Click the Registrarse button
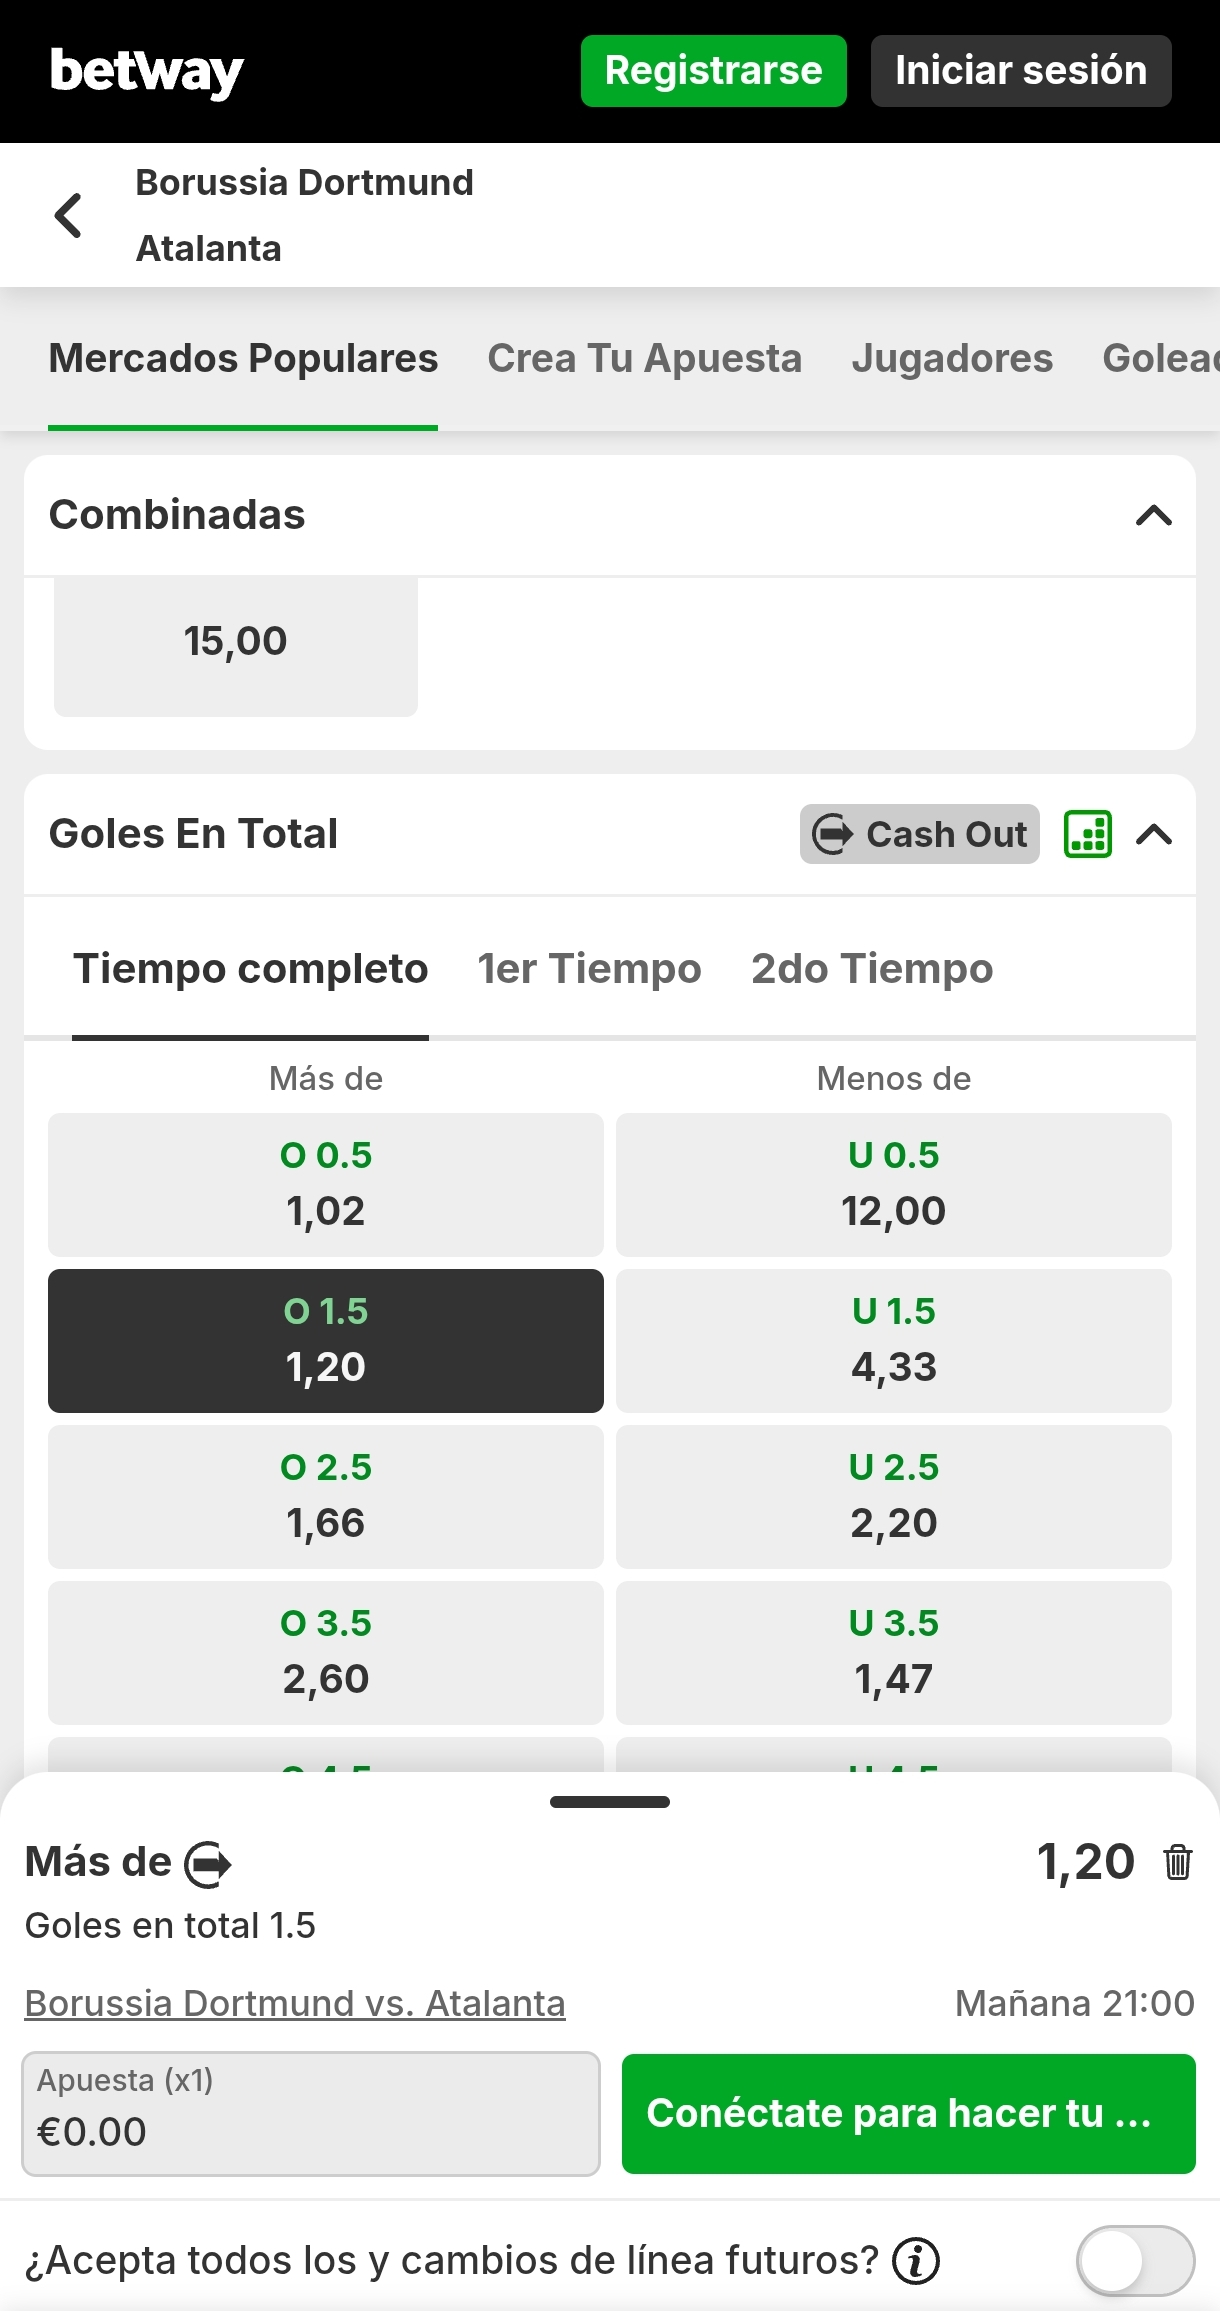 (713, 71)
